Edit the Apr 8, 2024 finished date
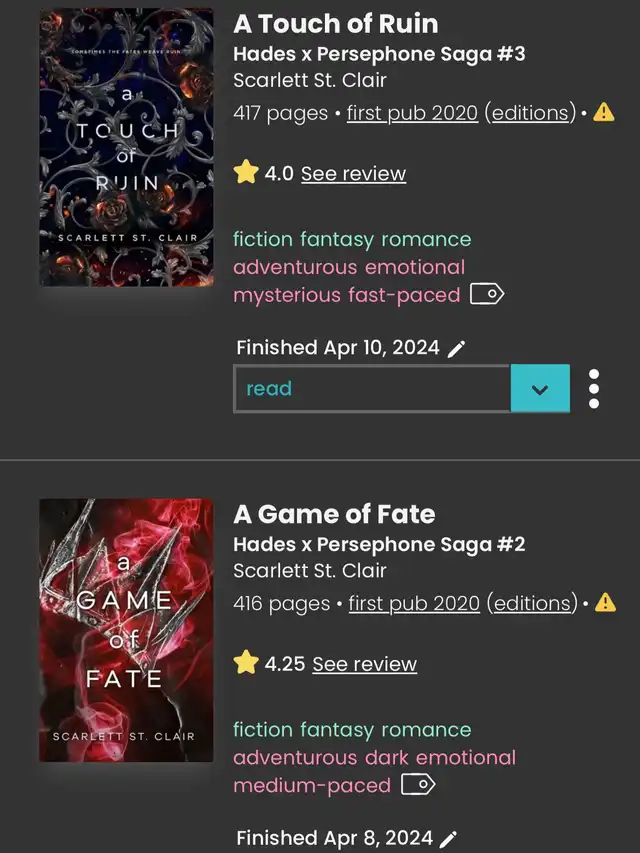The image size is (640, 853). pos(449,838)
